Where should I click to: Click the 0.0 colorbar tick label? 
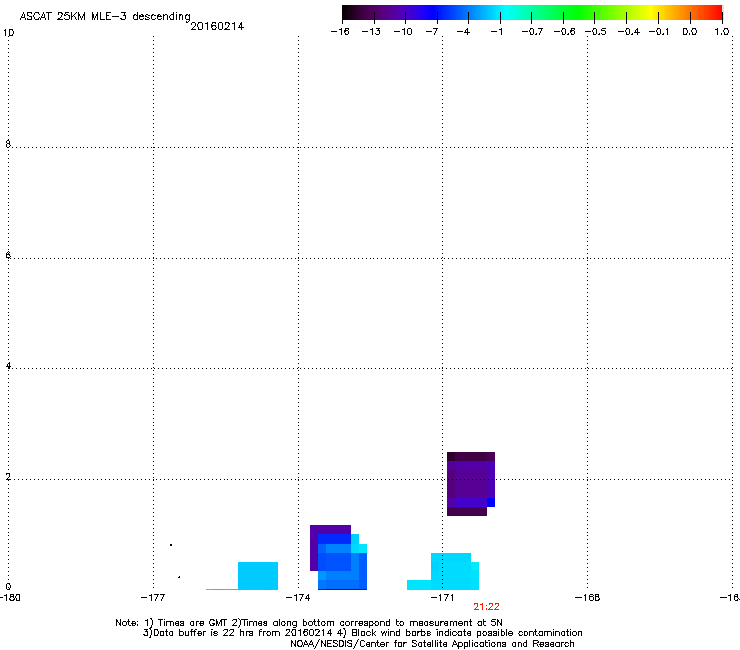pyautogui.click(x=690, y=32)
